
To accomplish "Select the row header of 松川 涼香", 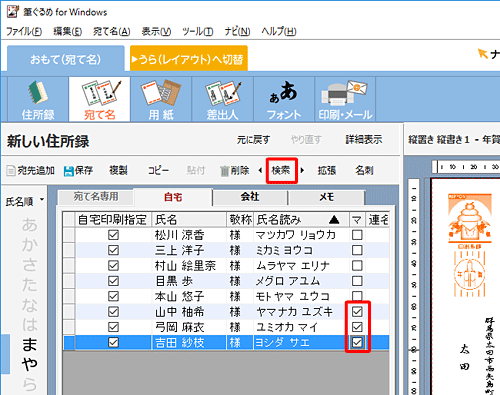I will click(69, 235).
